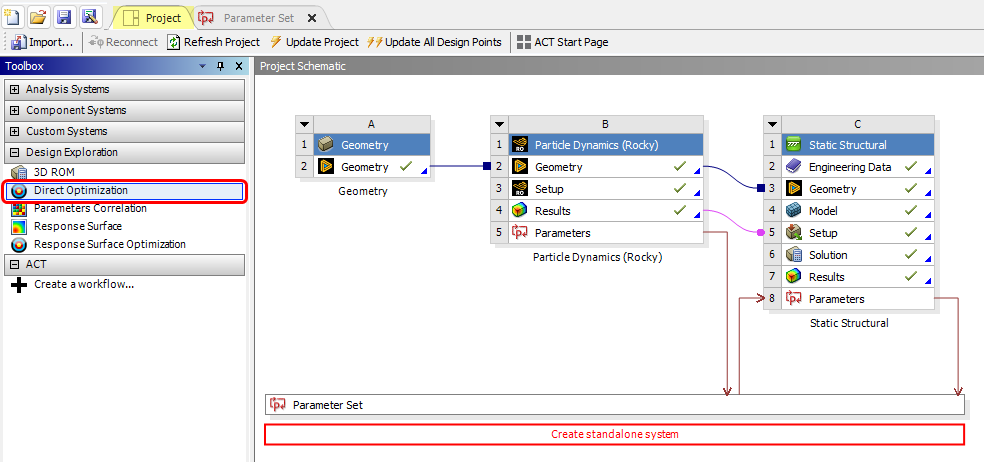Click Refresh Project
Viewport: 984px width, 462px height.
point(213,42)
